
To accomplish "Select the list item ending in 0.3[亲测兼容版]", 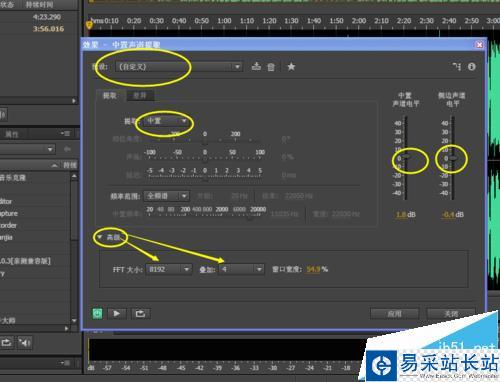I will point(35,261).
